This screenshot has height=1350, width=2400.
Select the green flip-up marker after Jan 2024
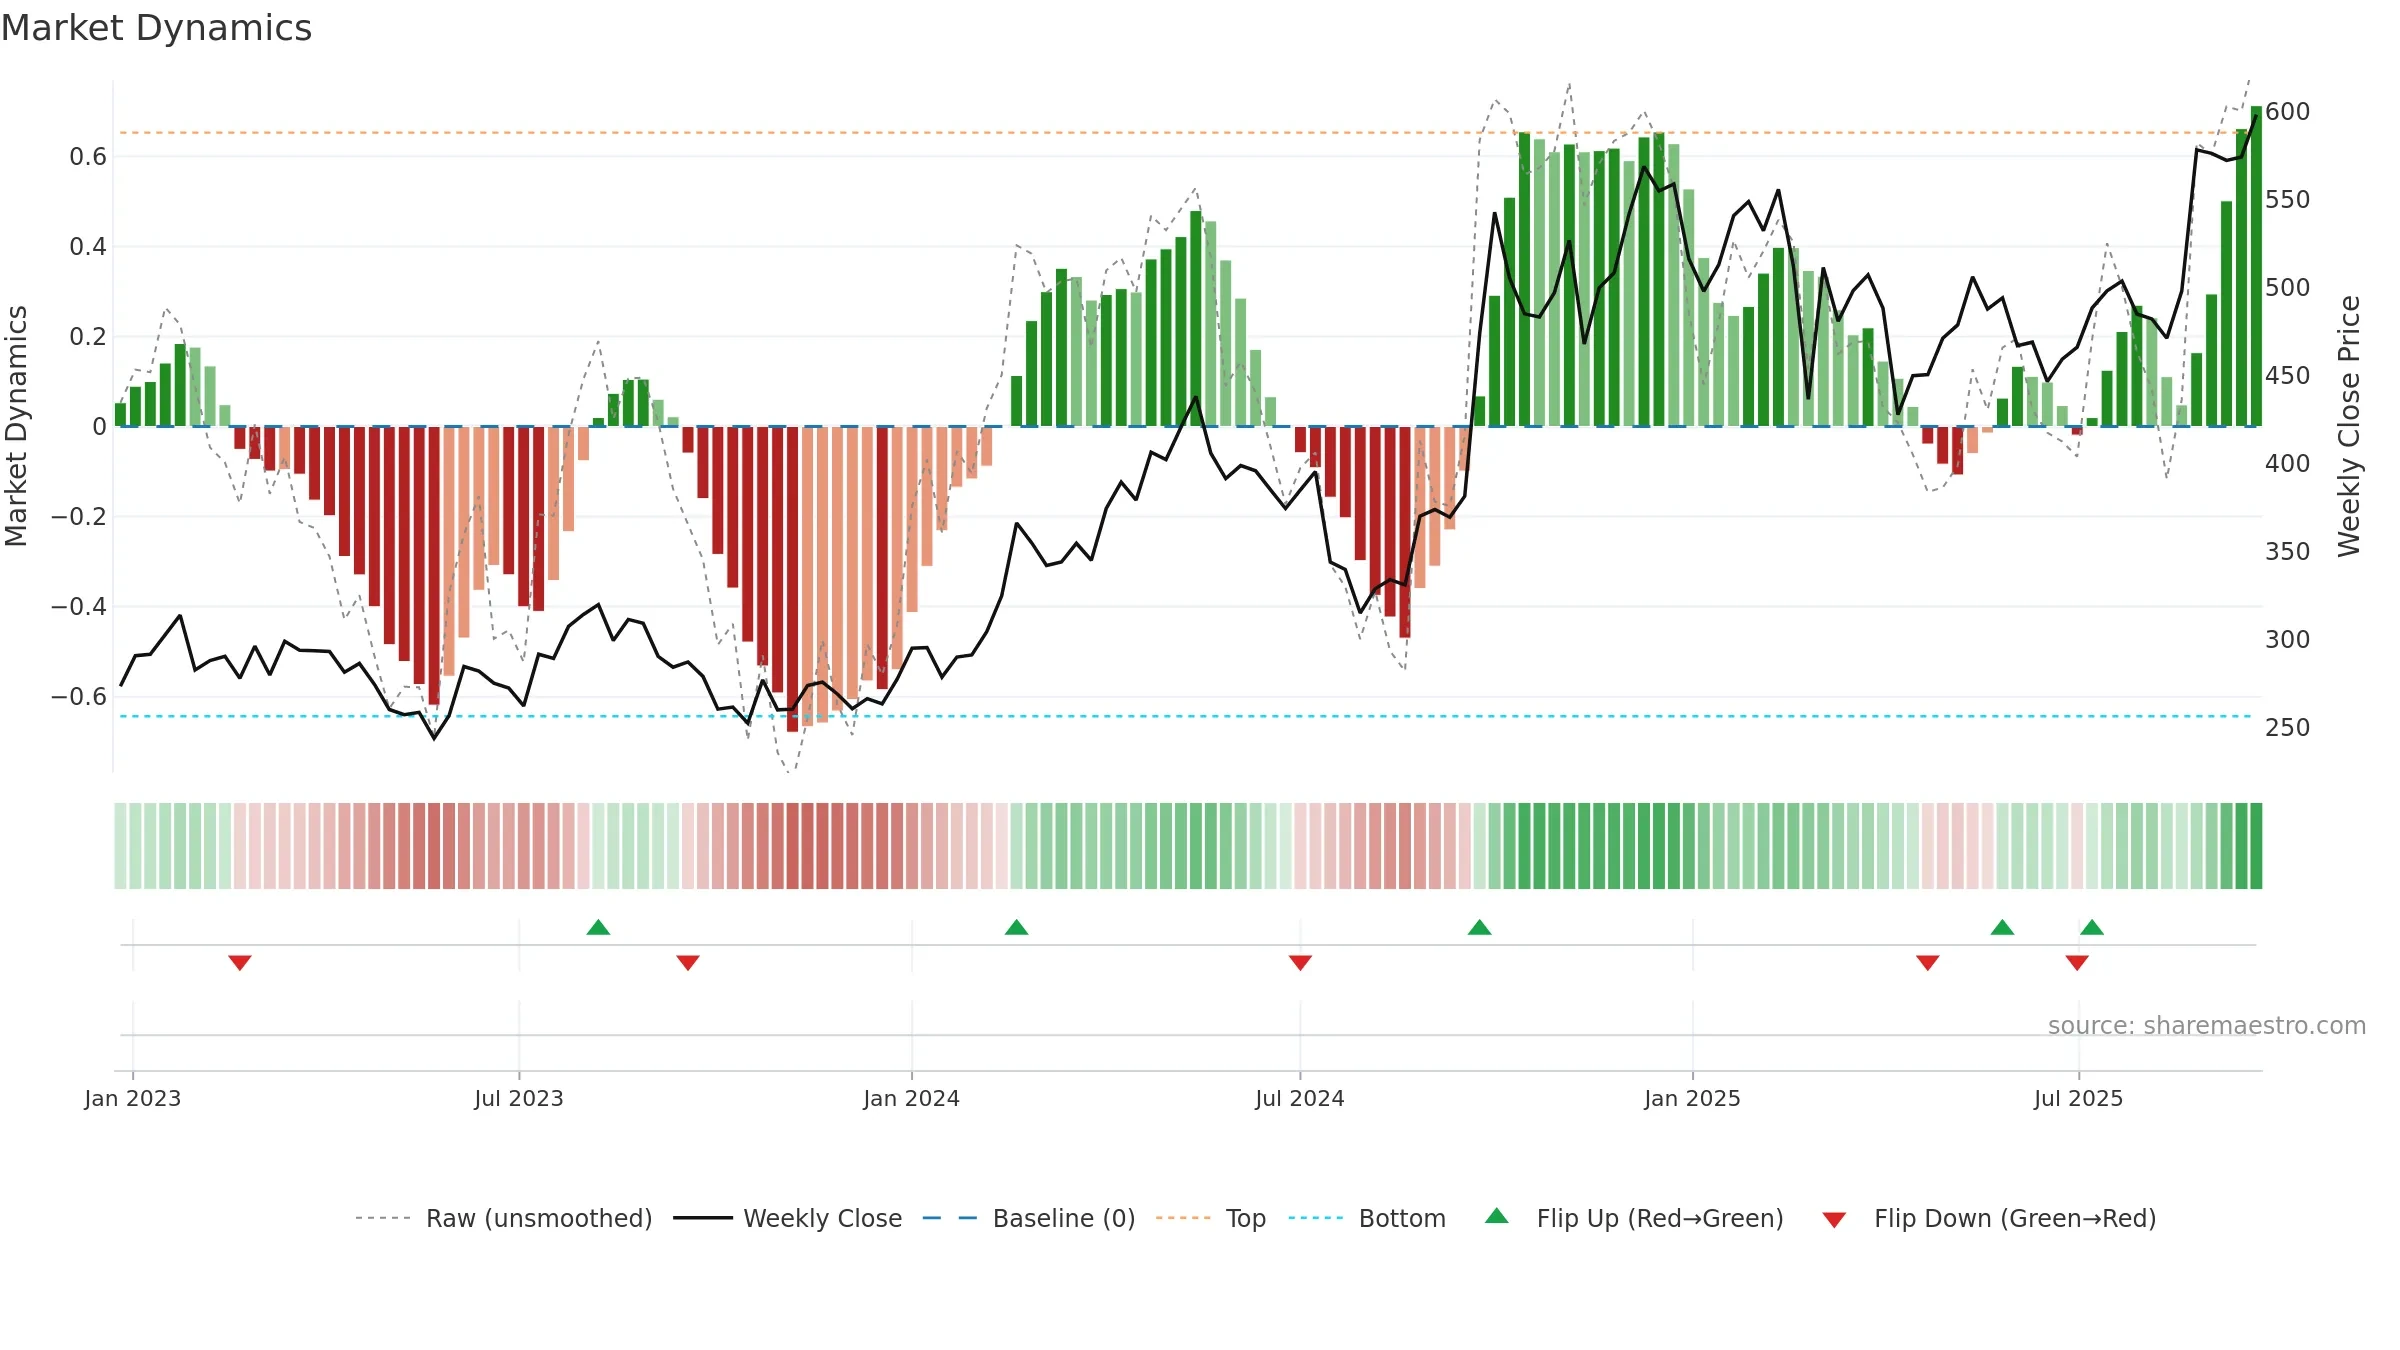pos(1016,927)
